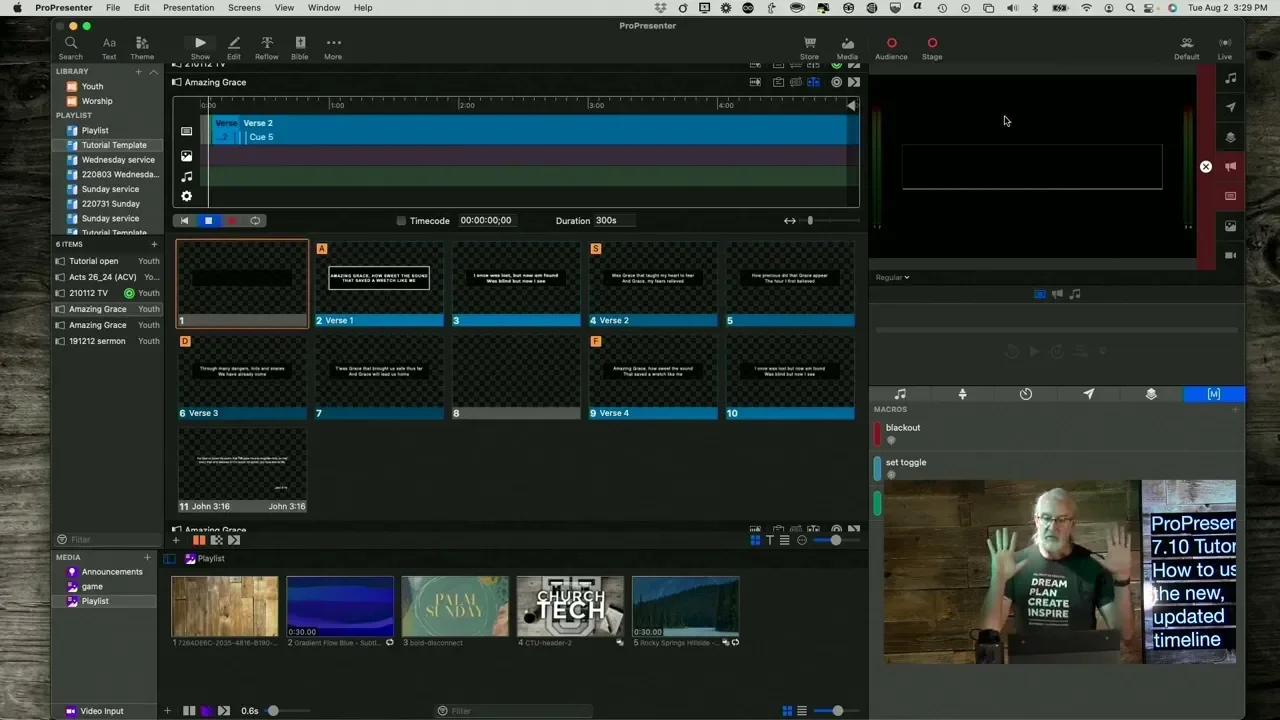Switch to the Show tab in the toolbar
The height and width of the screenshot is (720, 1280).
tap(200, 45)
